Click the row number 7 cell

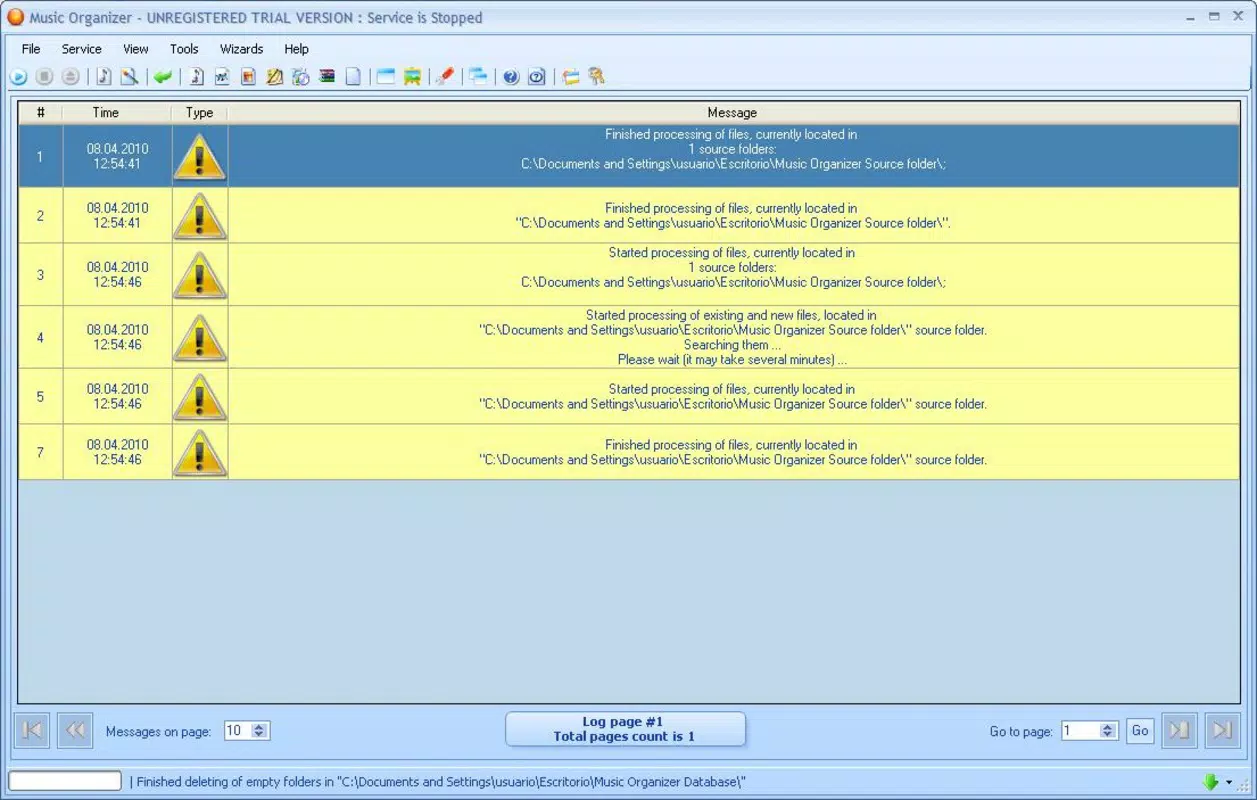(41, 452)
